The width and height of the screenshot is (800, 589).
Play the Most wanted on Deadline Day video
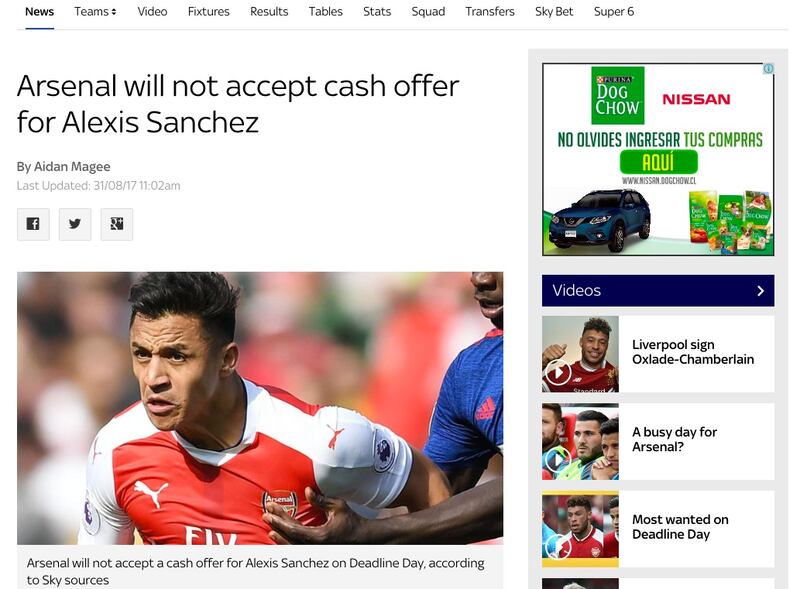click(558, 547)
